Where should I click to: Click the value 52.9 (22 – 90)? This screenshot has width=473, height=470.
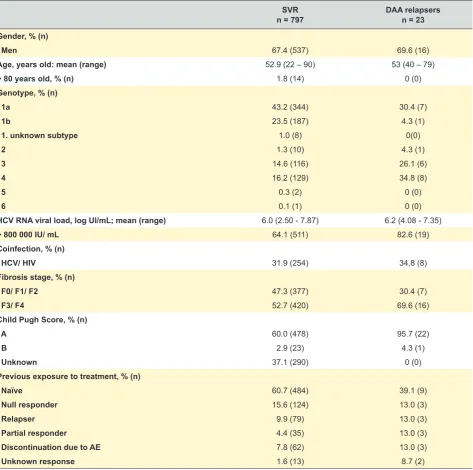click(290, 65)
